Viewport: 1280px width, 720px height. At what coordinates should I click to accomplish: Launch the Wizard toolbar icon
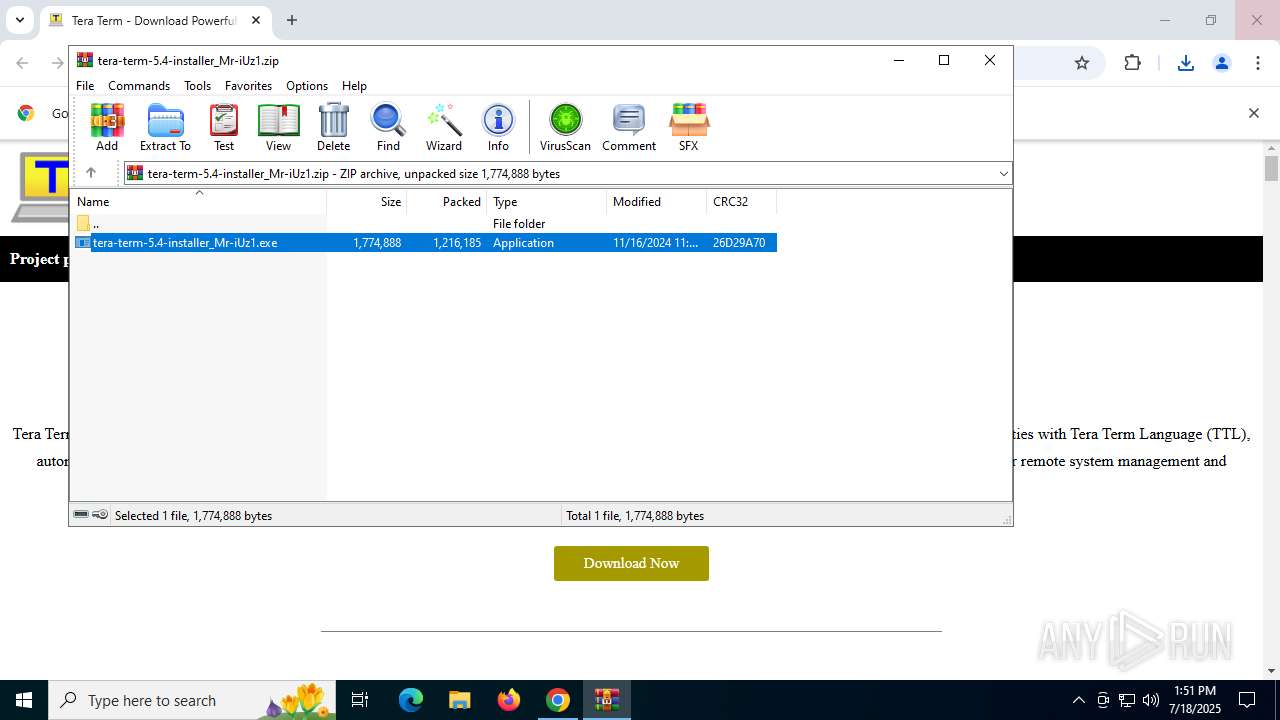[x=444, y=128]
